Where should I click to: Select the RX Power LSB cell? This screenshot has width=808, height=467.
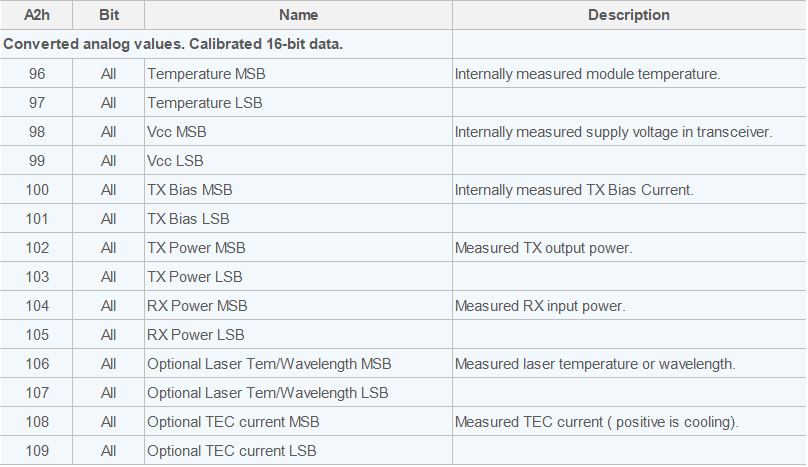coord(196,335)
